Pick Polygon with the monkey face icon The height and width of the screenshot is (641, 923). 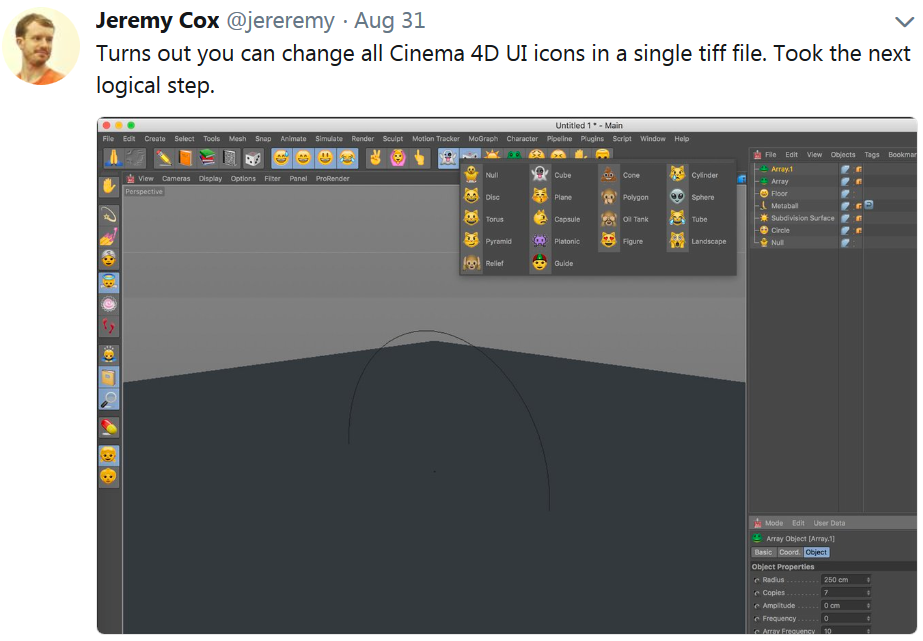(x=609, y=197)
